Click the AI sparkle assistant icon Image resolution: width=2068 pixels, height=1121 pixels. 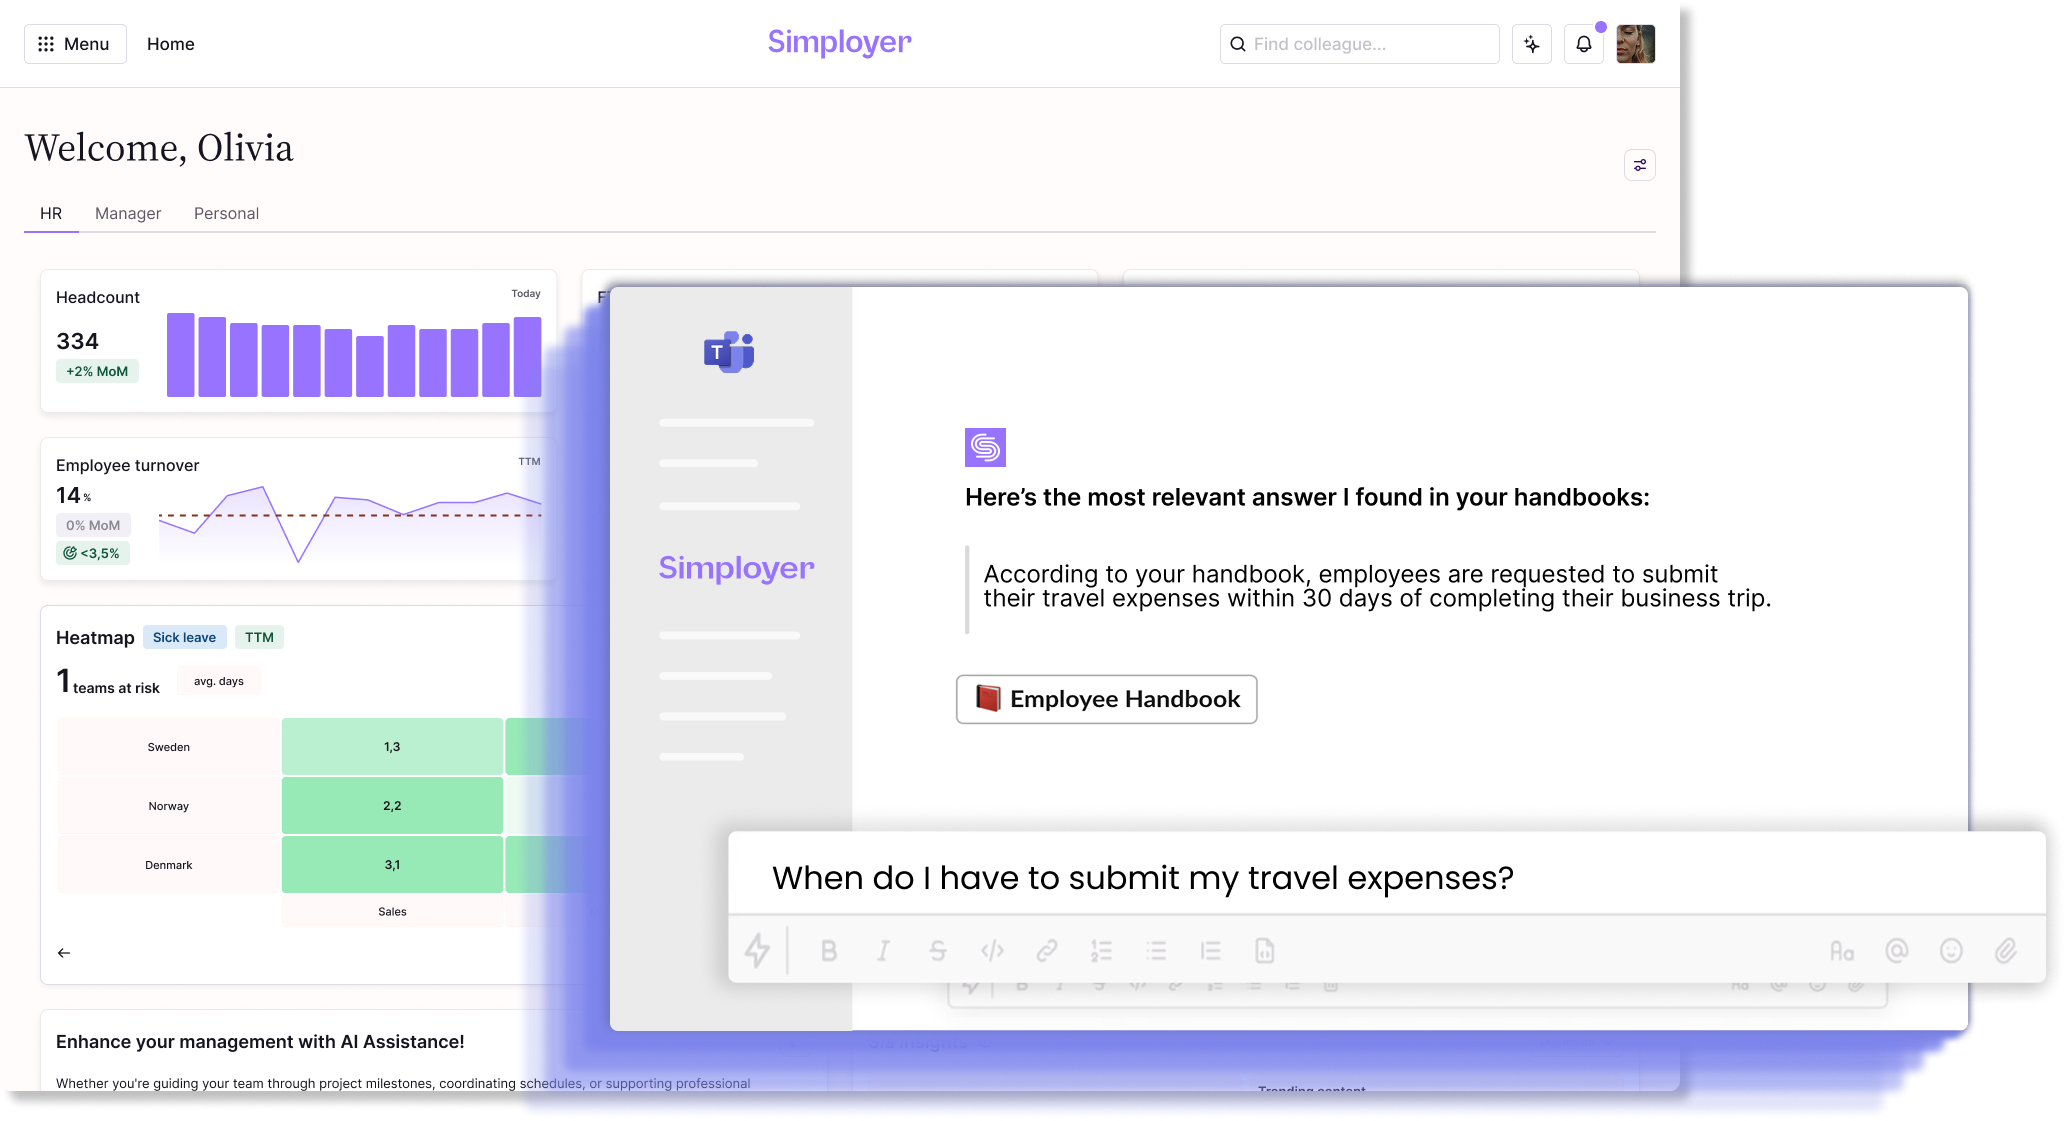click(x=1531, y=44)
